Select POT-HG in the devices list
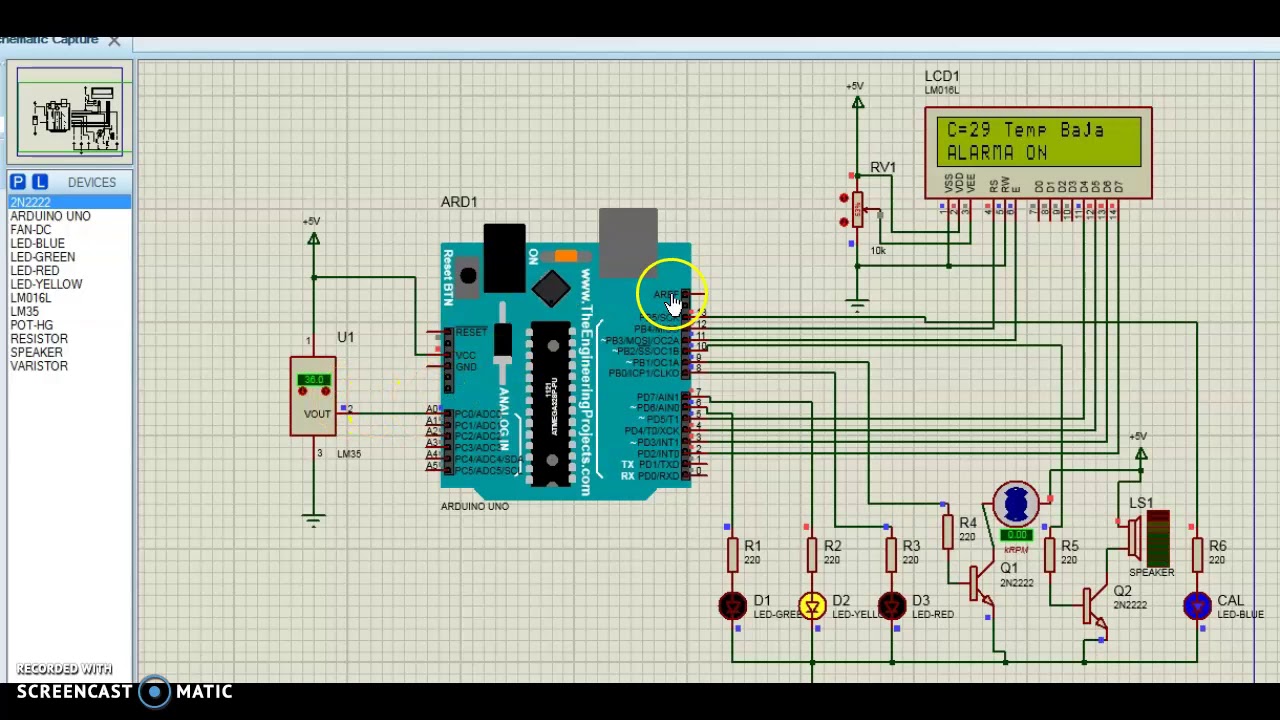This screenshot has width=1280, height=720. point(31,325)
